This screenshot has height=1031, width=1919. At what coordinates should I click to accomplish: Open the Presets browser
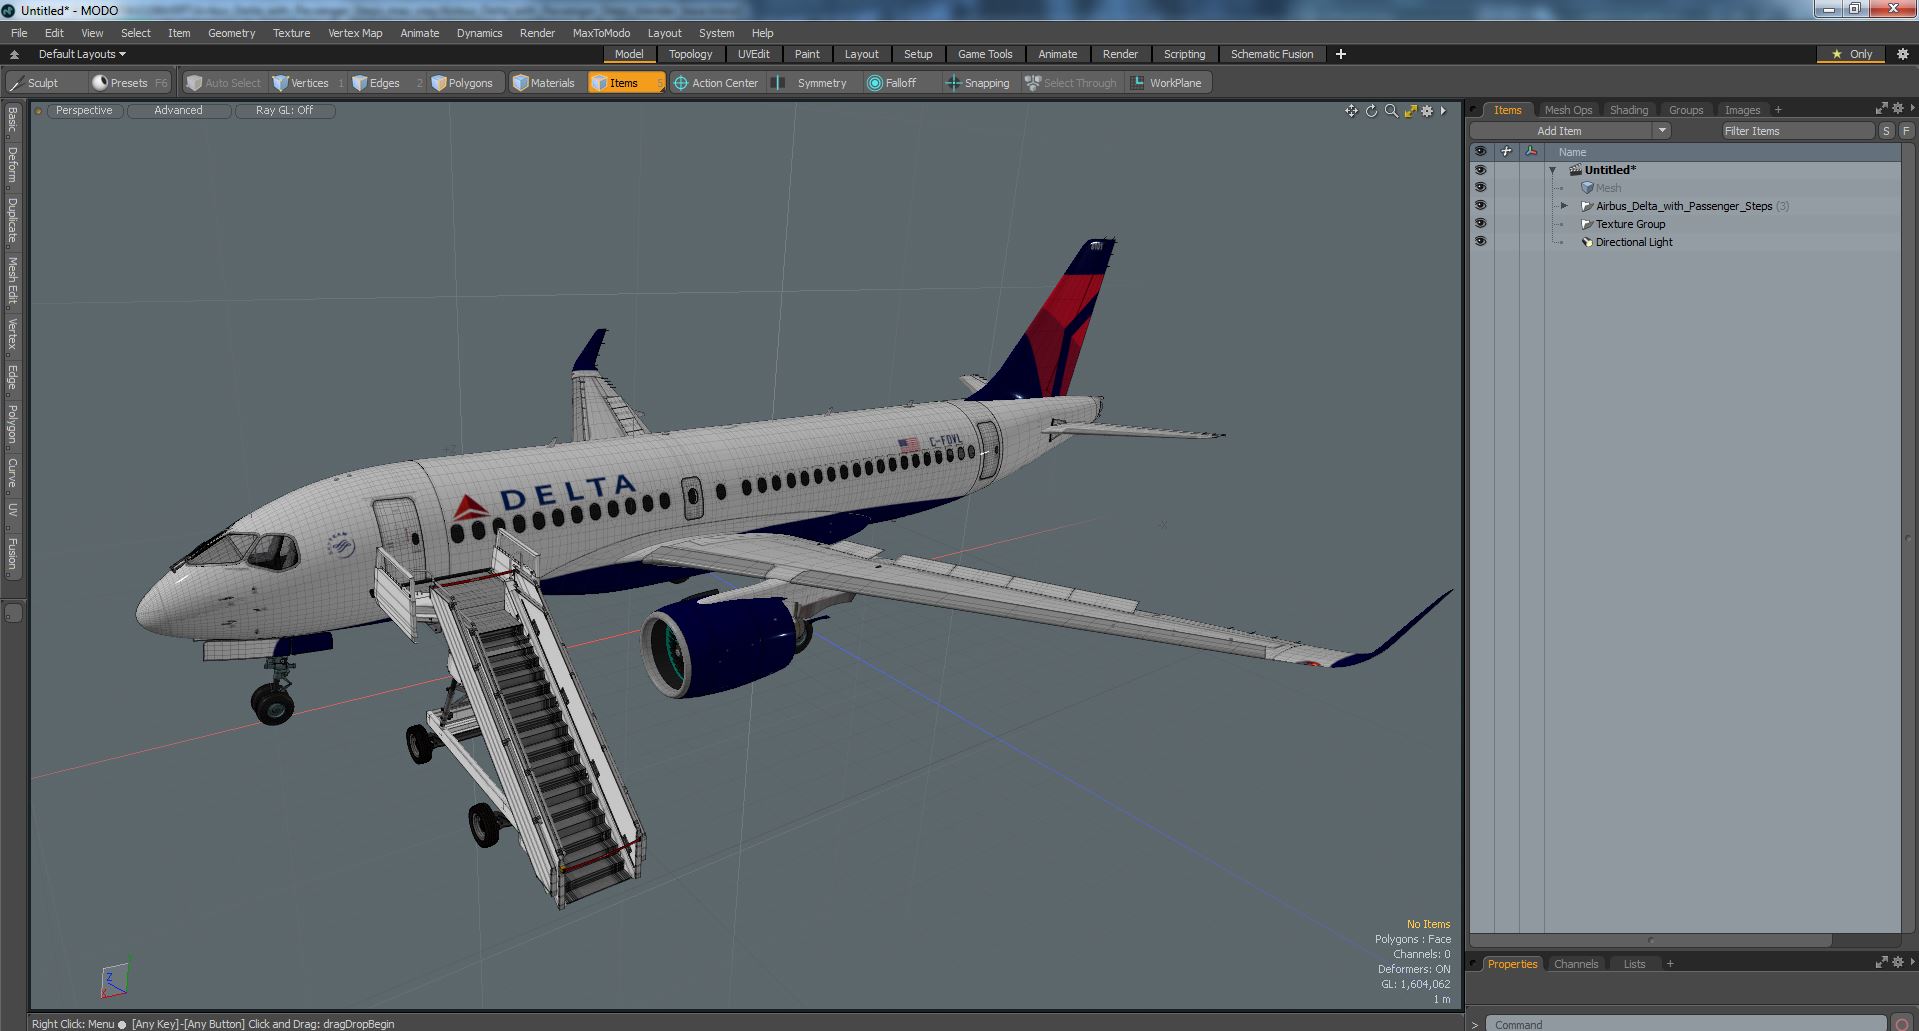coord(130,83)
